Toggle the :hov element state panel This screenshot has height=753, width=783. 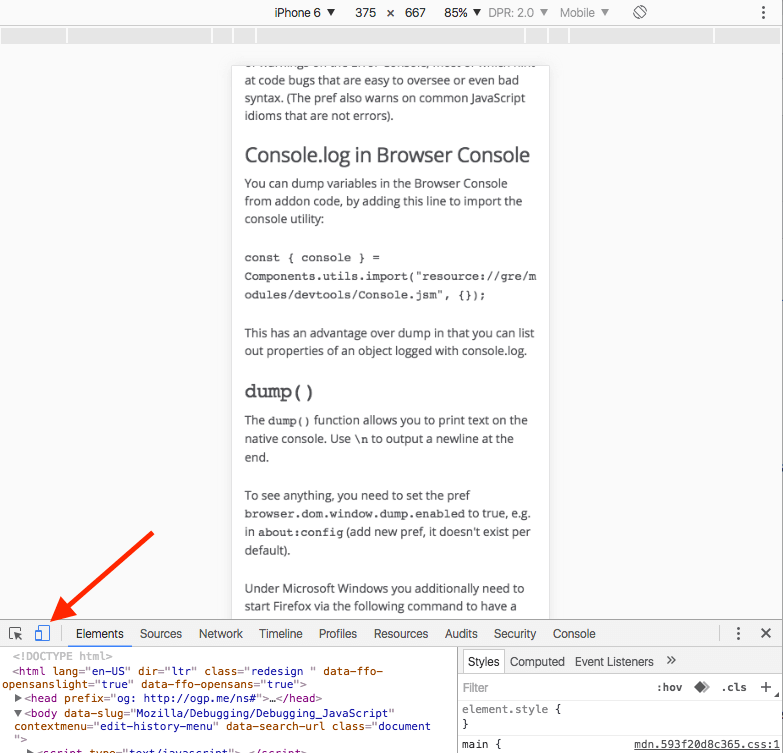[669, 688]
